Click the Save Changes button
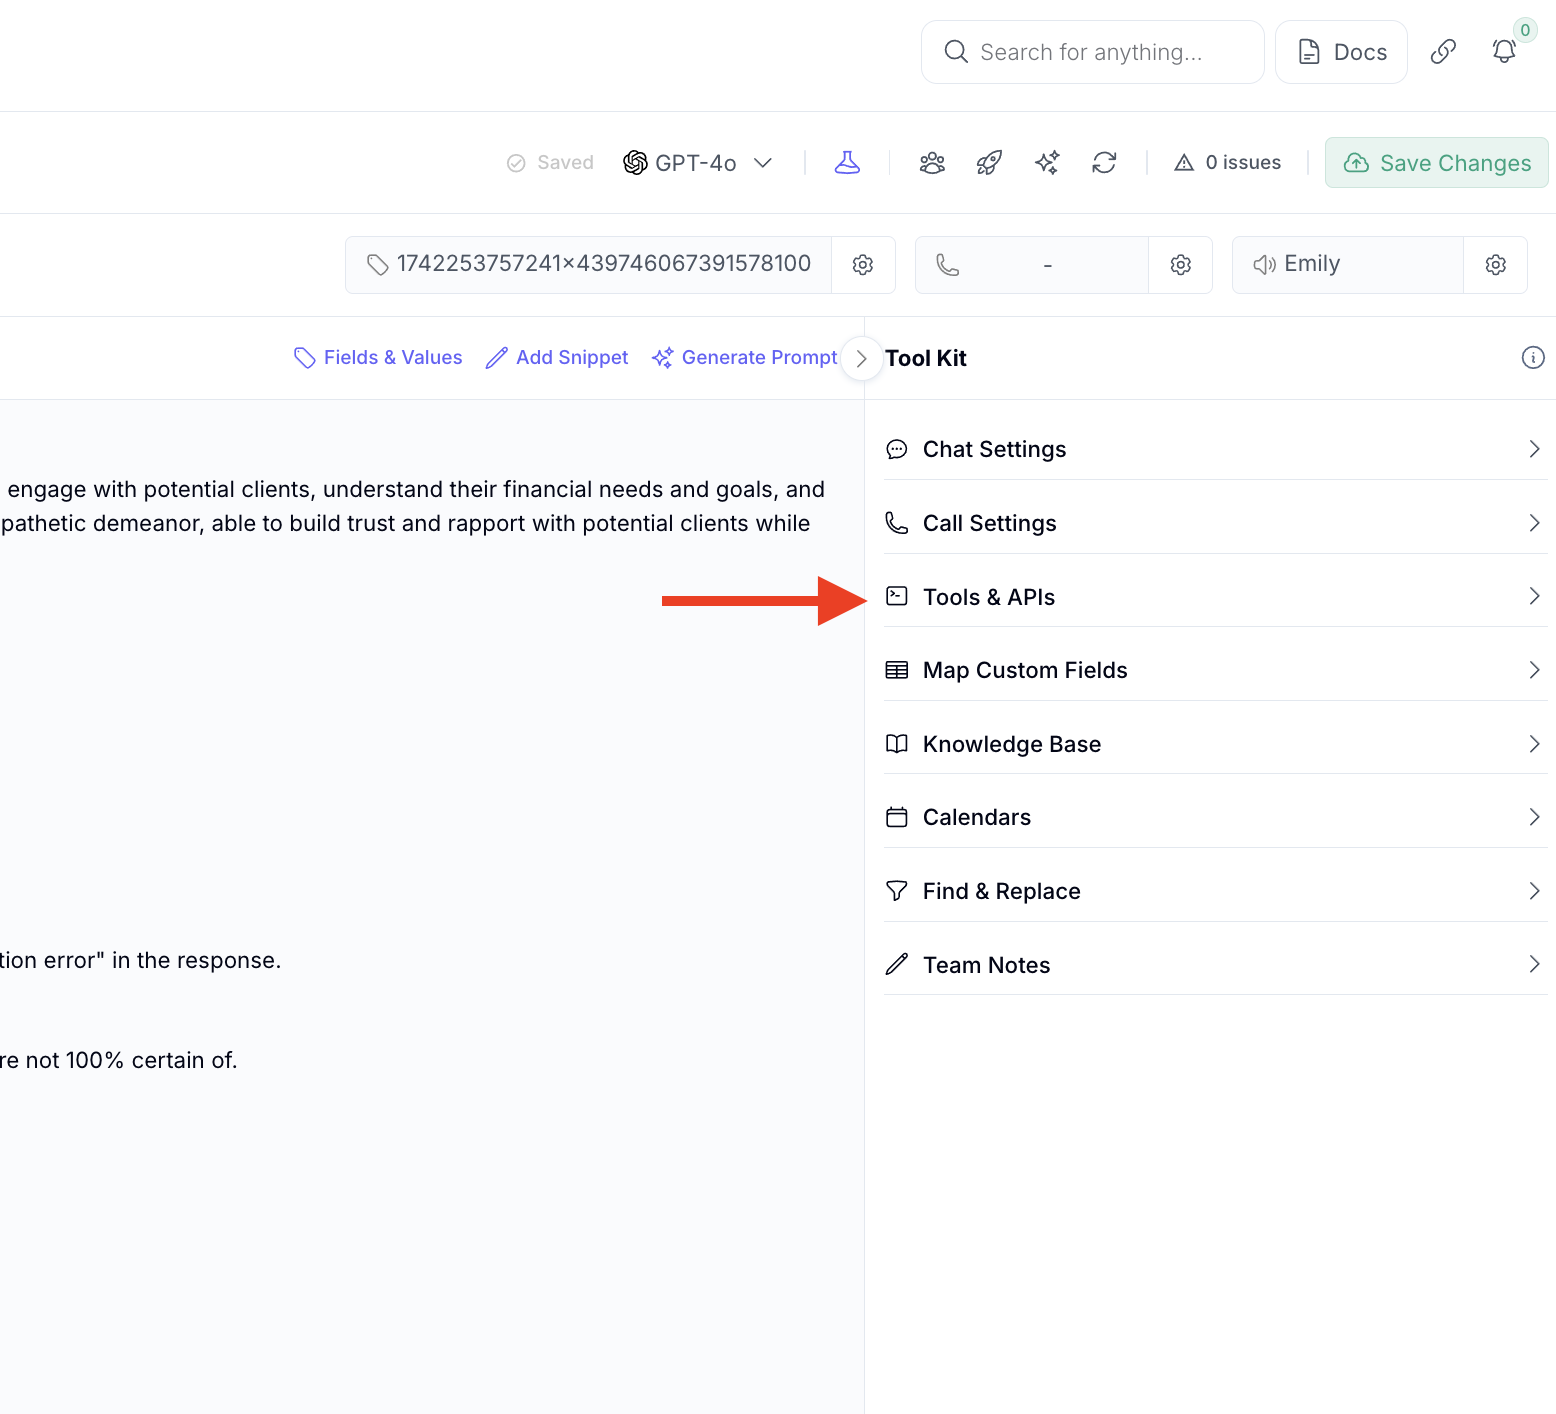 [x=1436, y=163]
